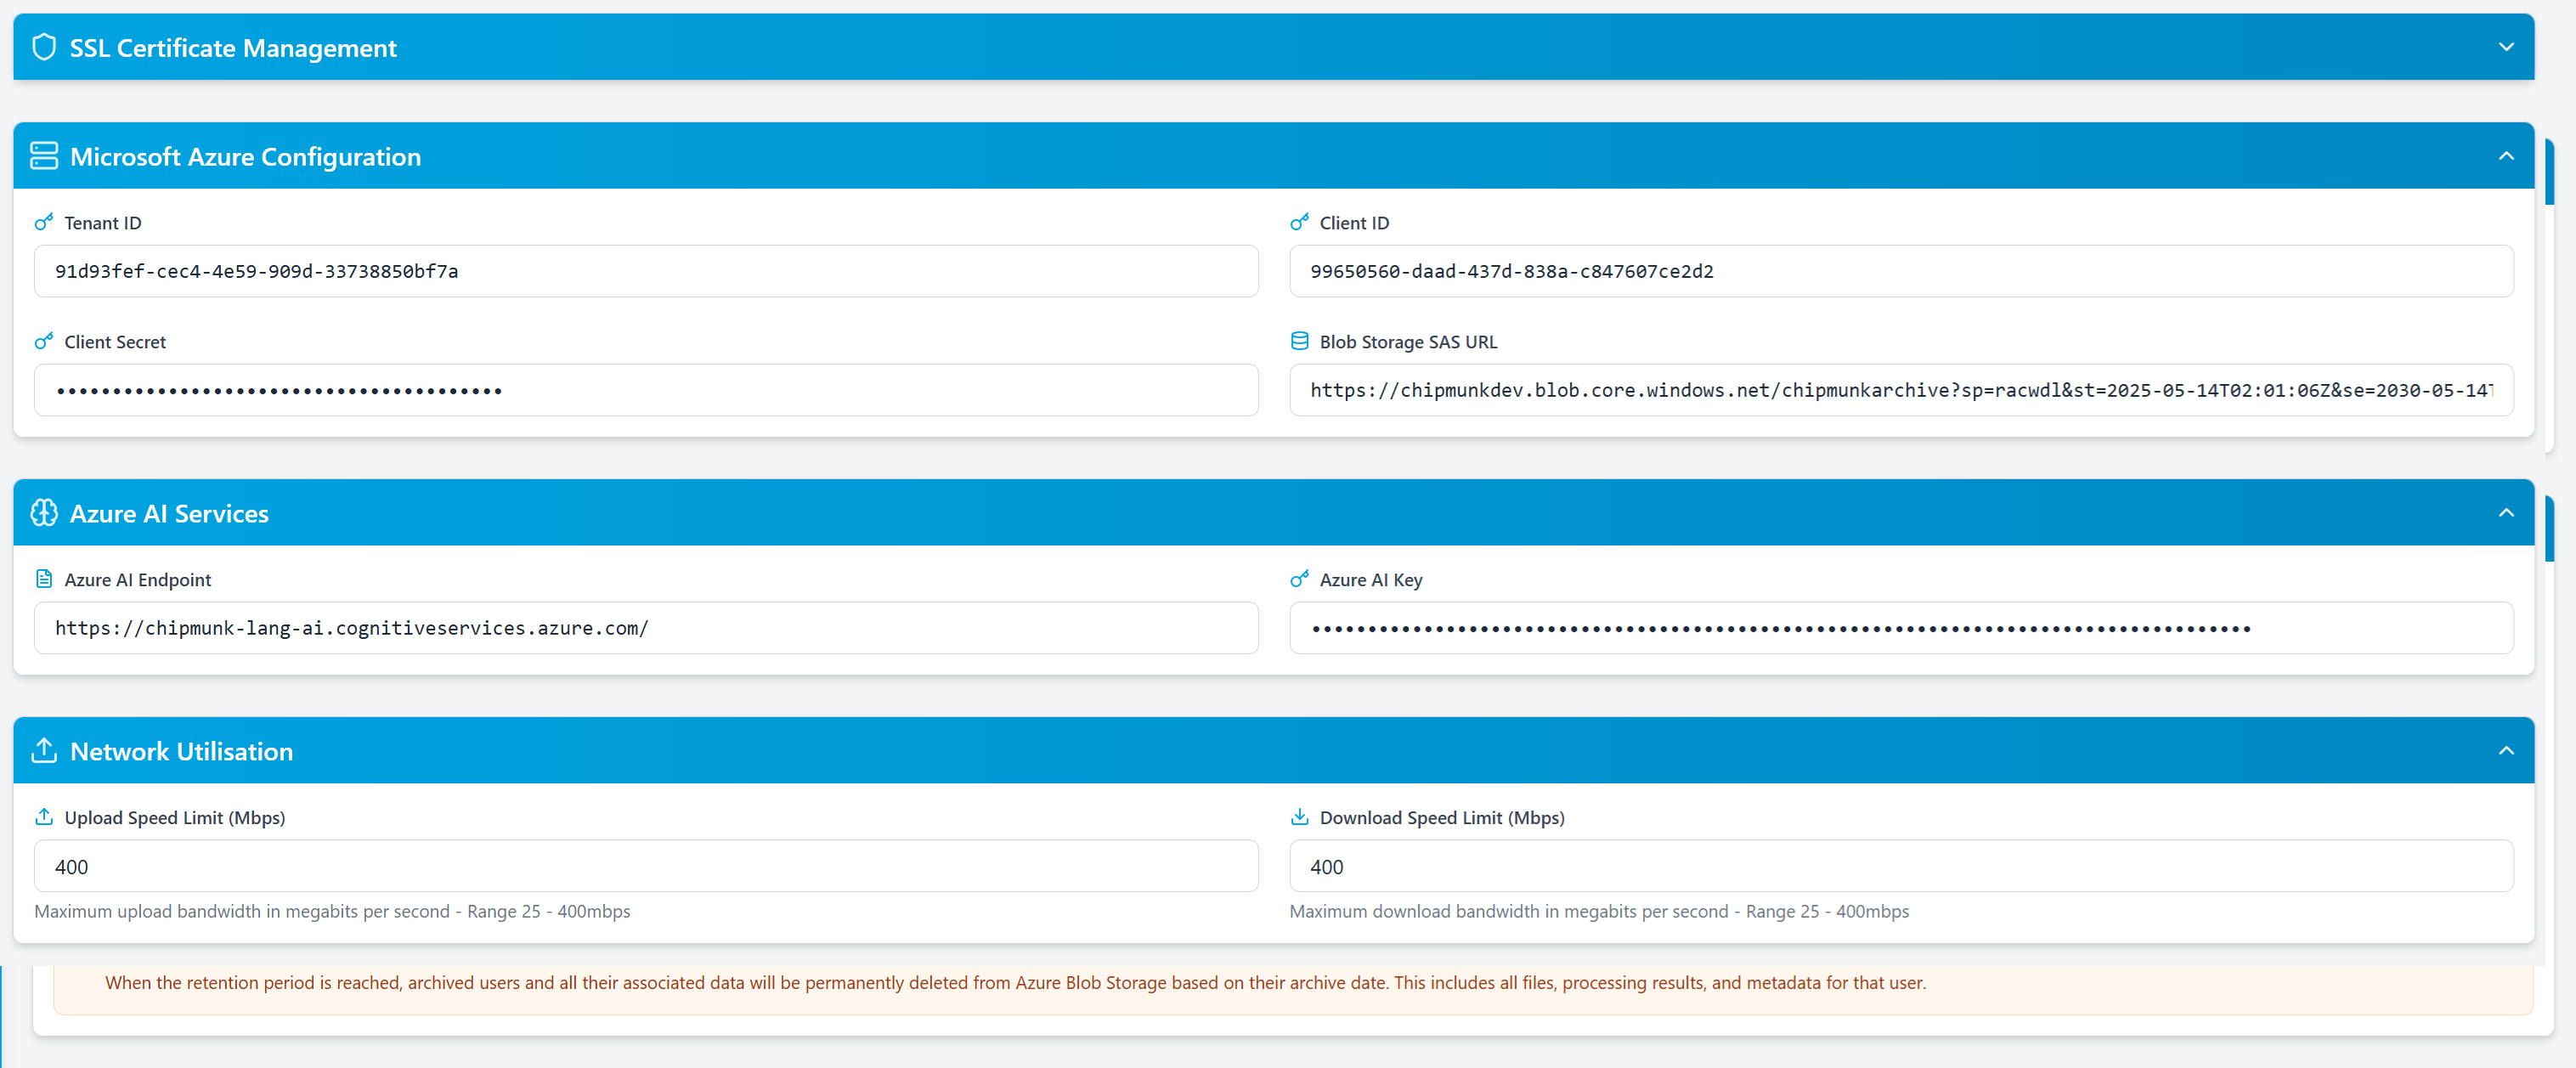
Task: Click the document icon next to Azure AI Endpoint
Action: tap(44, 579)
